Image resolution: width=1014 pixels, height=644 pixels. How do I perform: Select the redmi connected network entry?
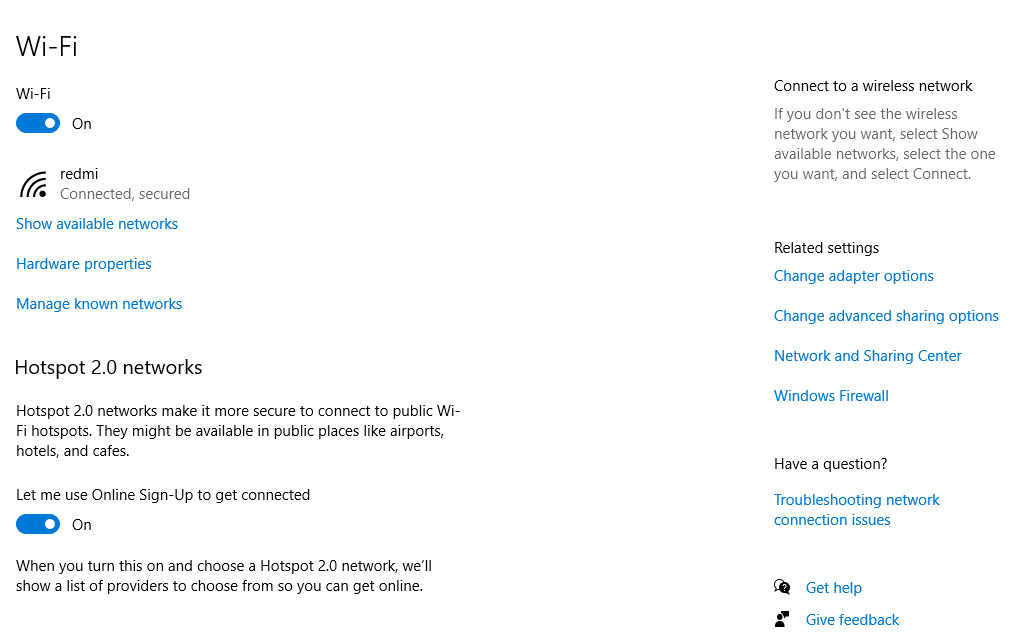79,173
